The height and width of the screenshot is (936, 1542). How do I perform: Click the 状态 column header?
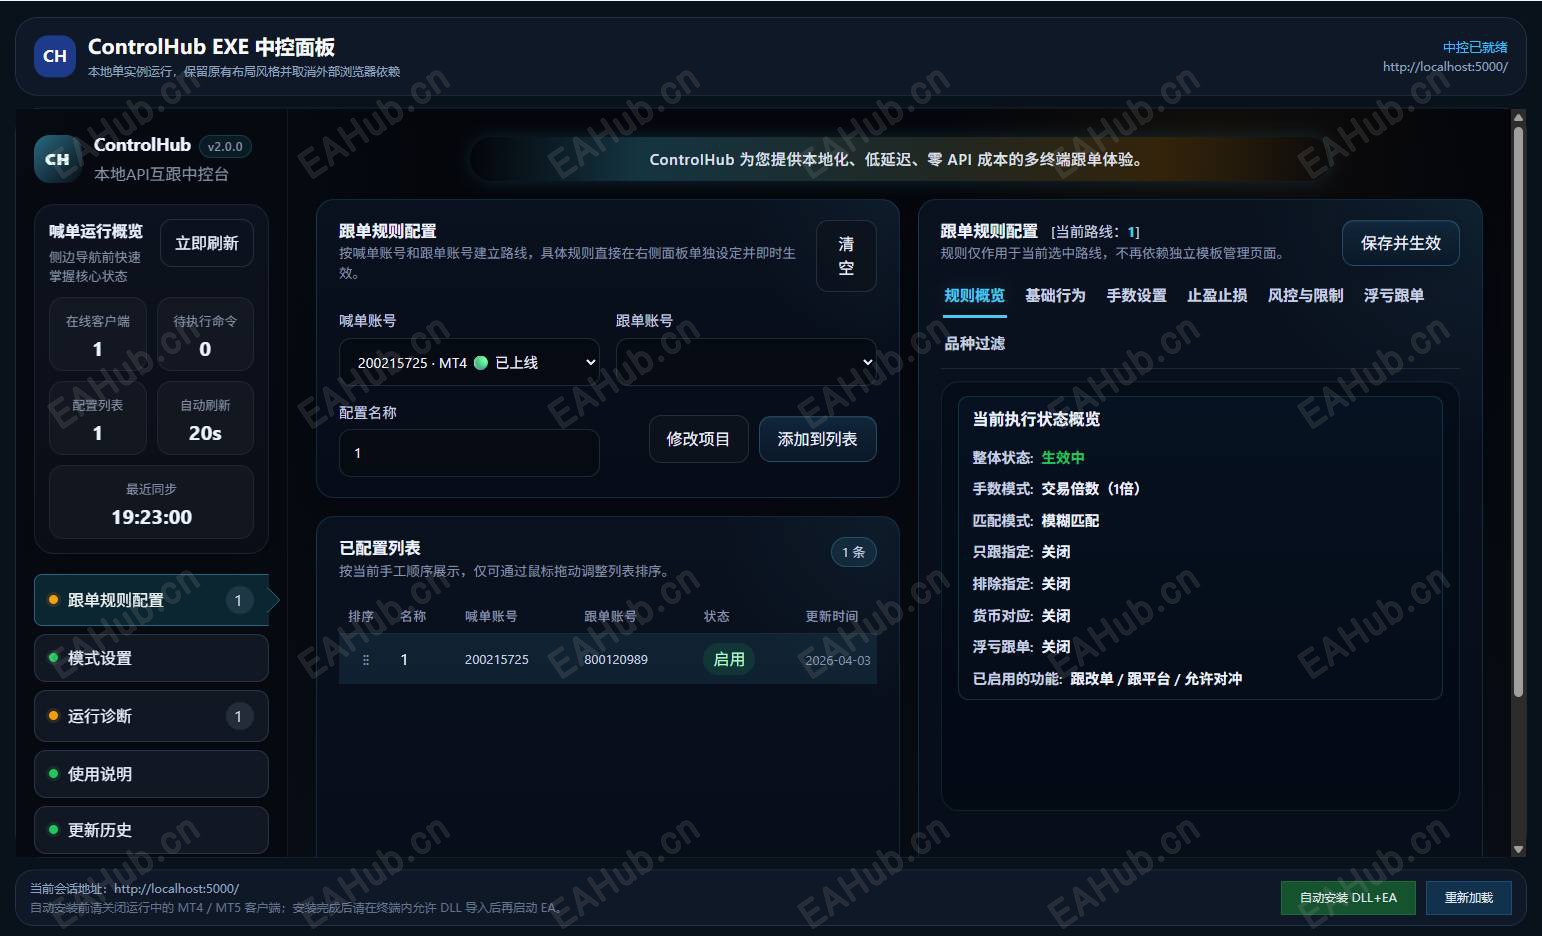point(717,616)
